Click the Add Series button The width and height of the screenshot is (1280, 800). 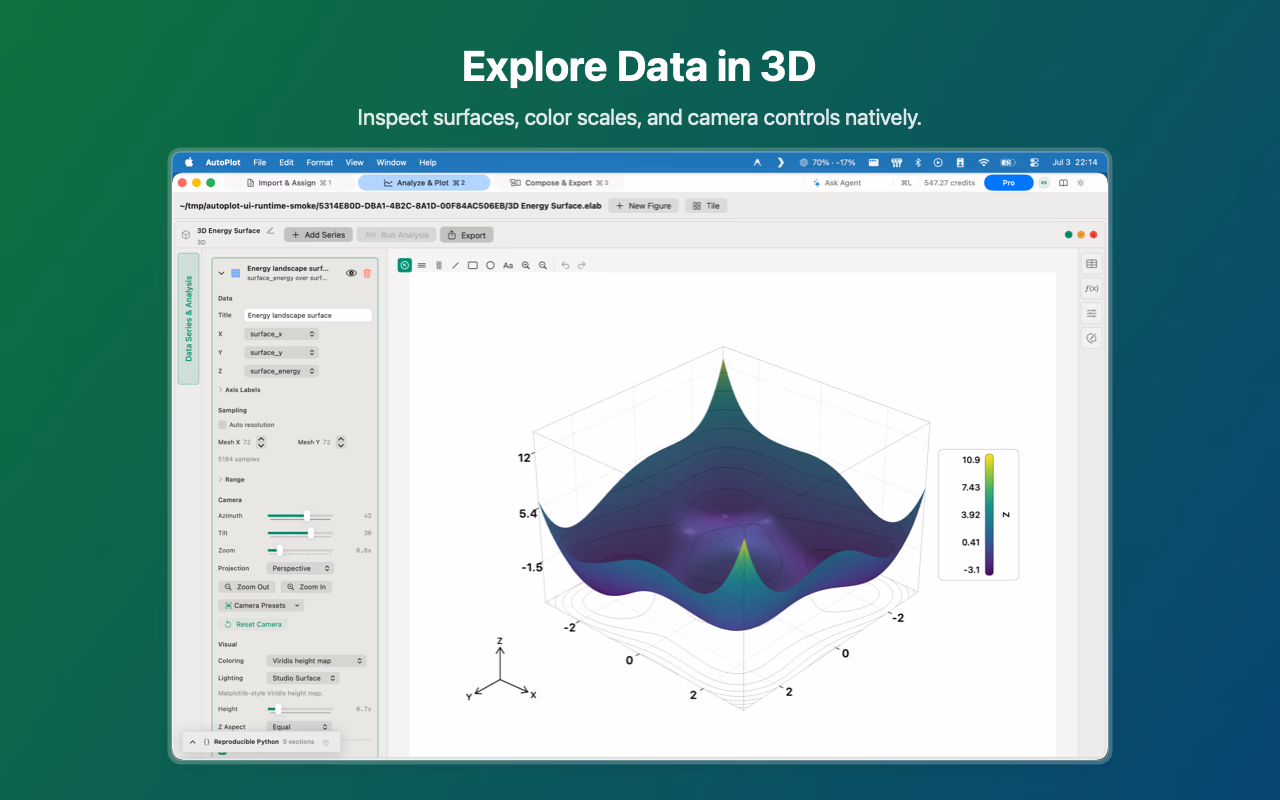[x=318, y=235]
